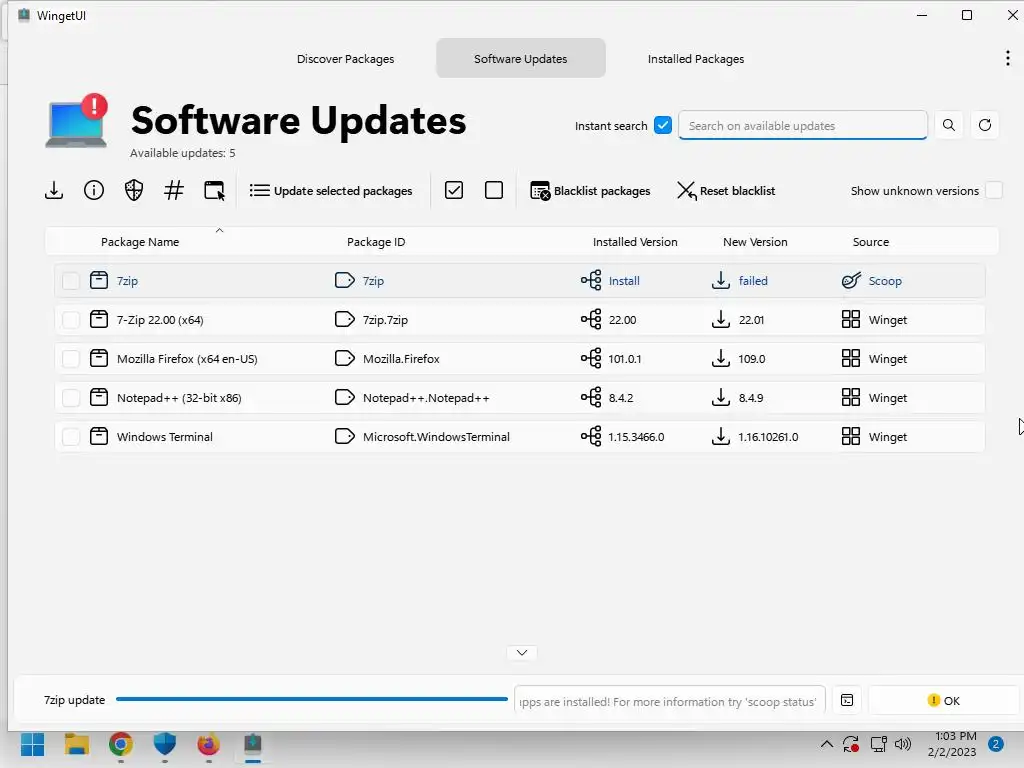Sort by Package ID column
1024x768 pixels.
point(376,242)
